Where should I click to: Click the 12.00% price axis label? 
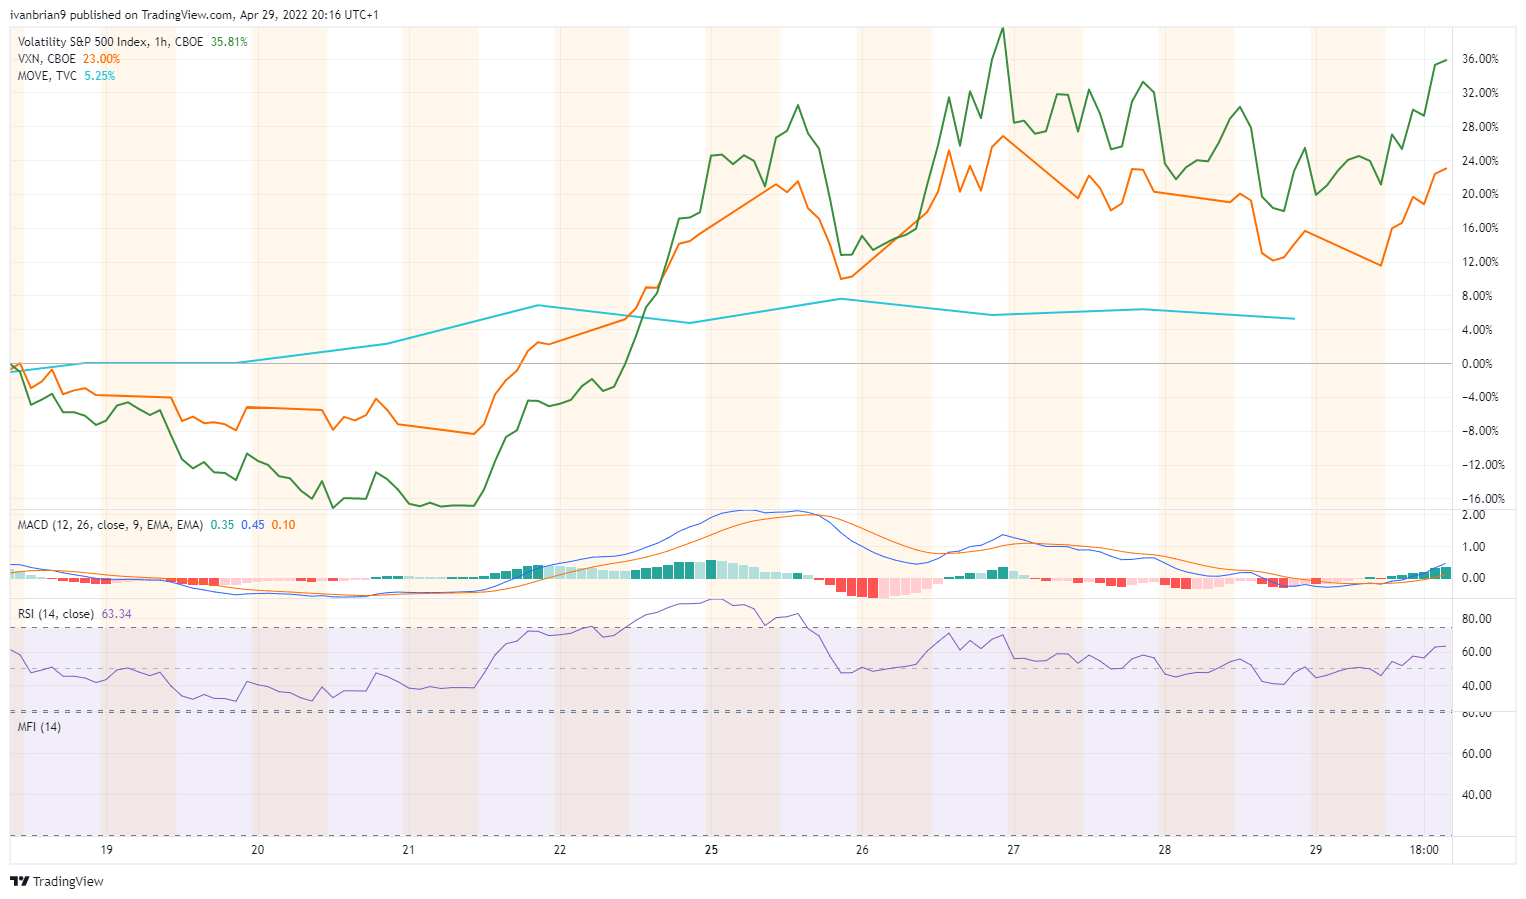pyautogui.click(x=1480, y=262)
